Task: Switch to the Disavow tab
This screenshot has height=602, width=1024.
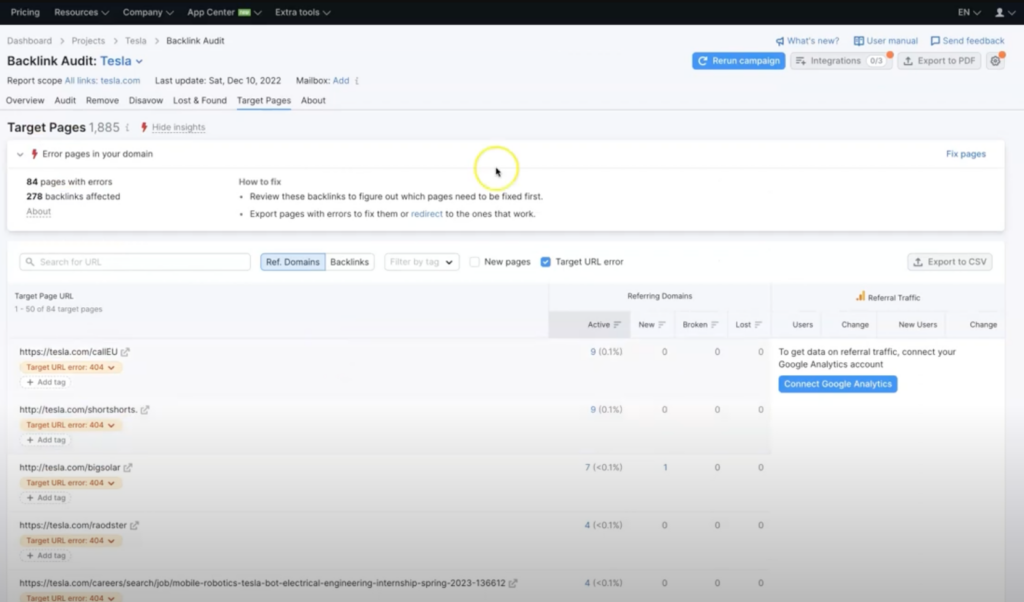Action: pyautogui.click(x=146, y=101)
